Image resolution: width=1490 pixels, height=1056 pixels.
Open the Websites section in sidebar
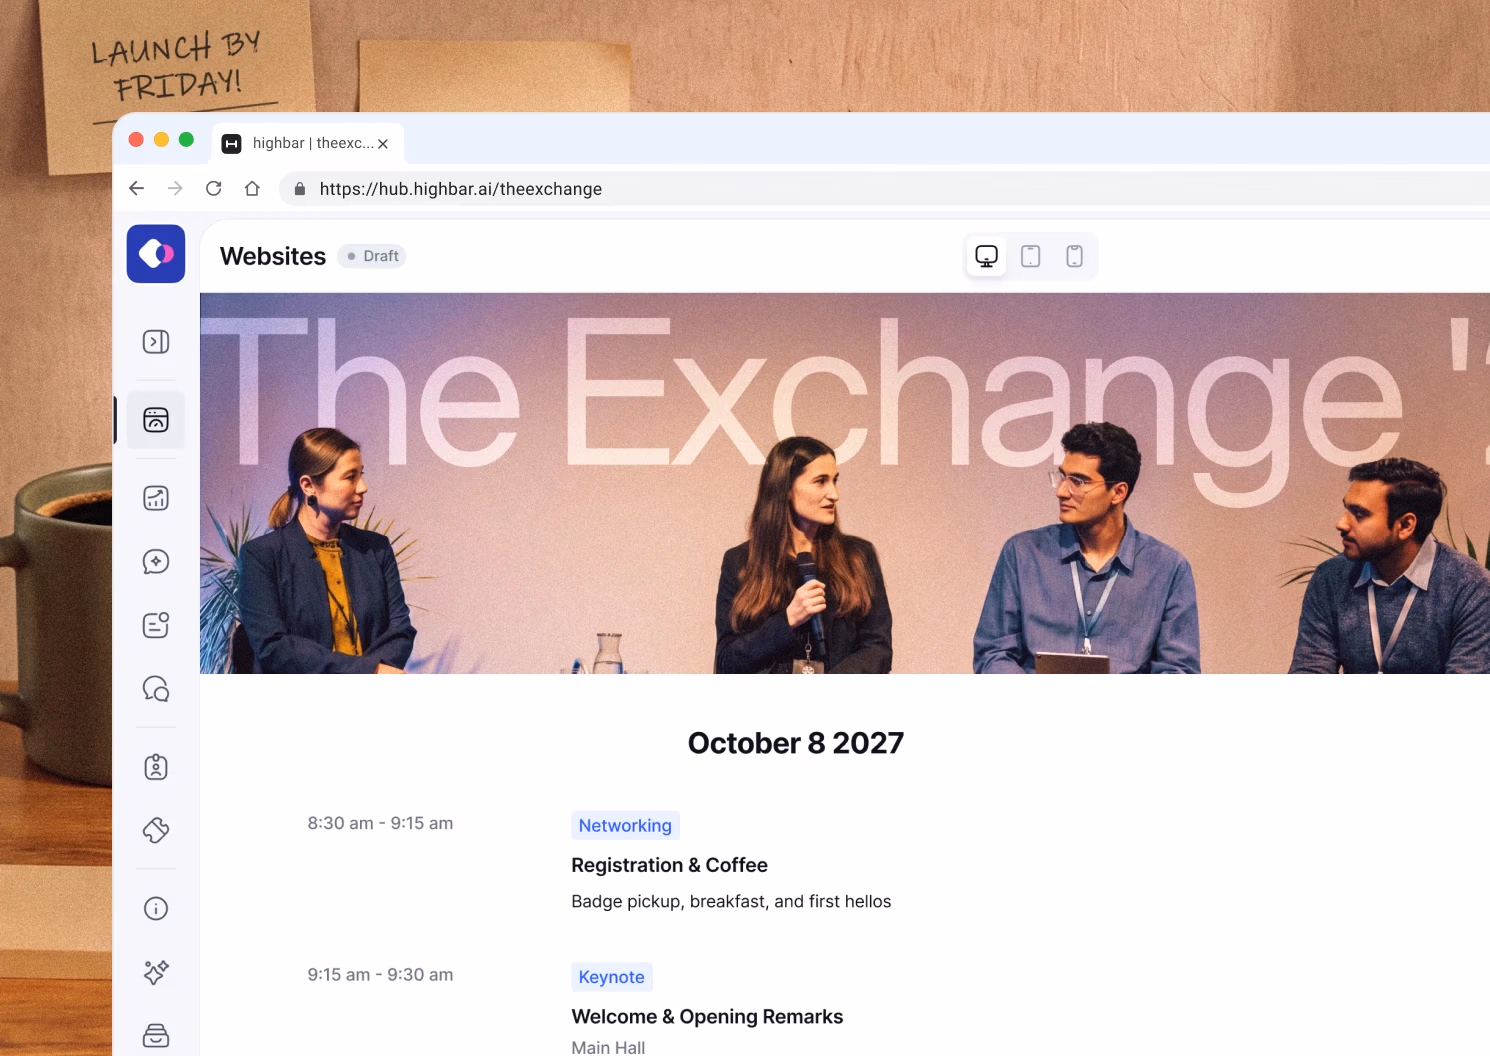coord(156,420)
